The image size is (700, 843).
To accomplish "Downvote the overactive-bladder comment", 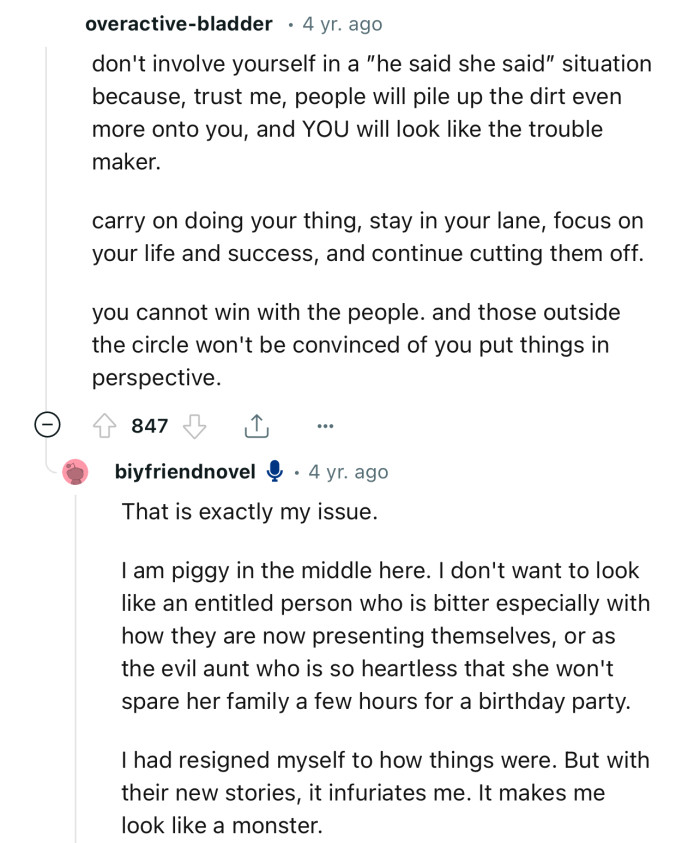I will pos(193,426).
